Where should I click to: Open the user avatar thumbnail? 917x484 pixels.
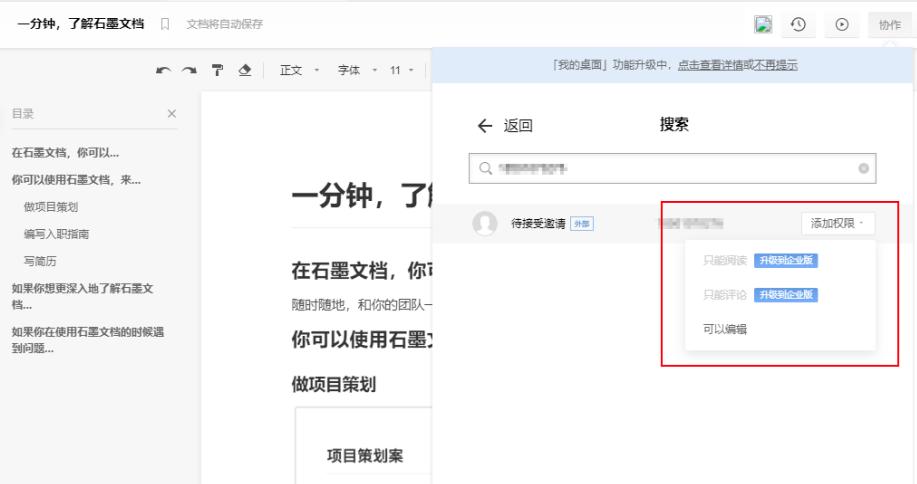coord(763,24)
